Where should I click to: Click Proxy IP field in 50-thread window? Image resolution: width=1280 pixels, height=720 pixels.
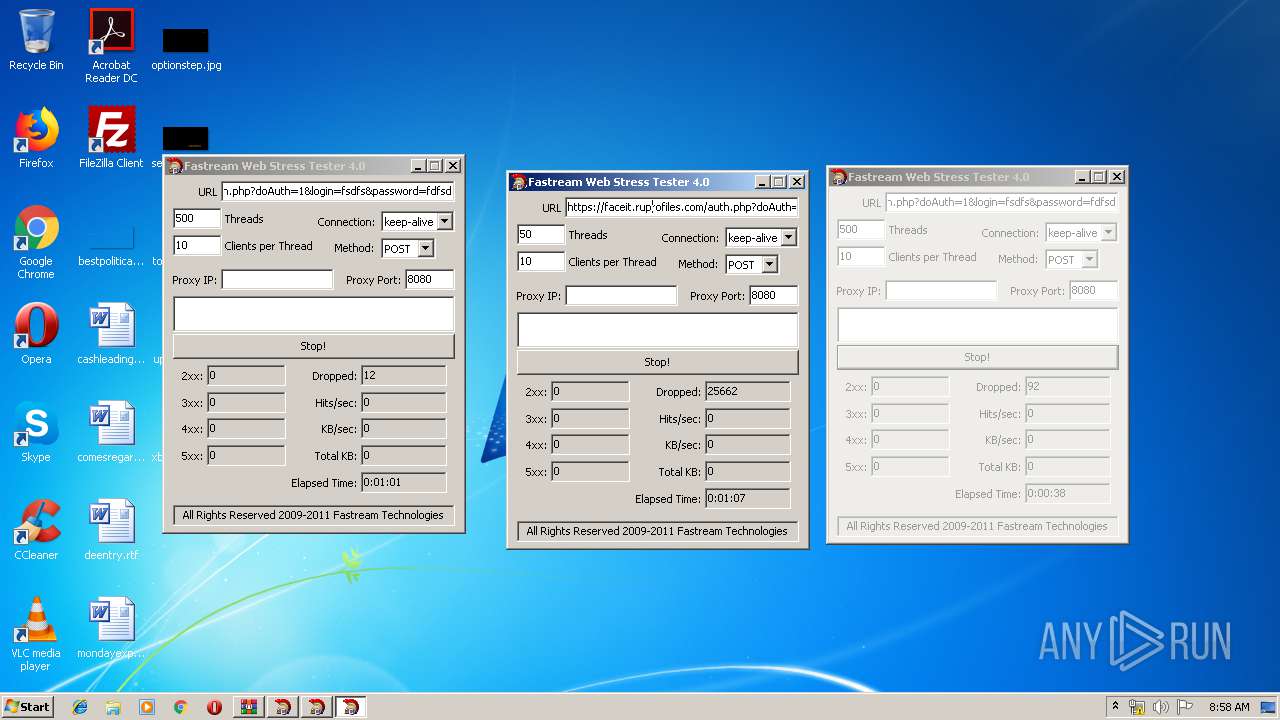(621, 296)
